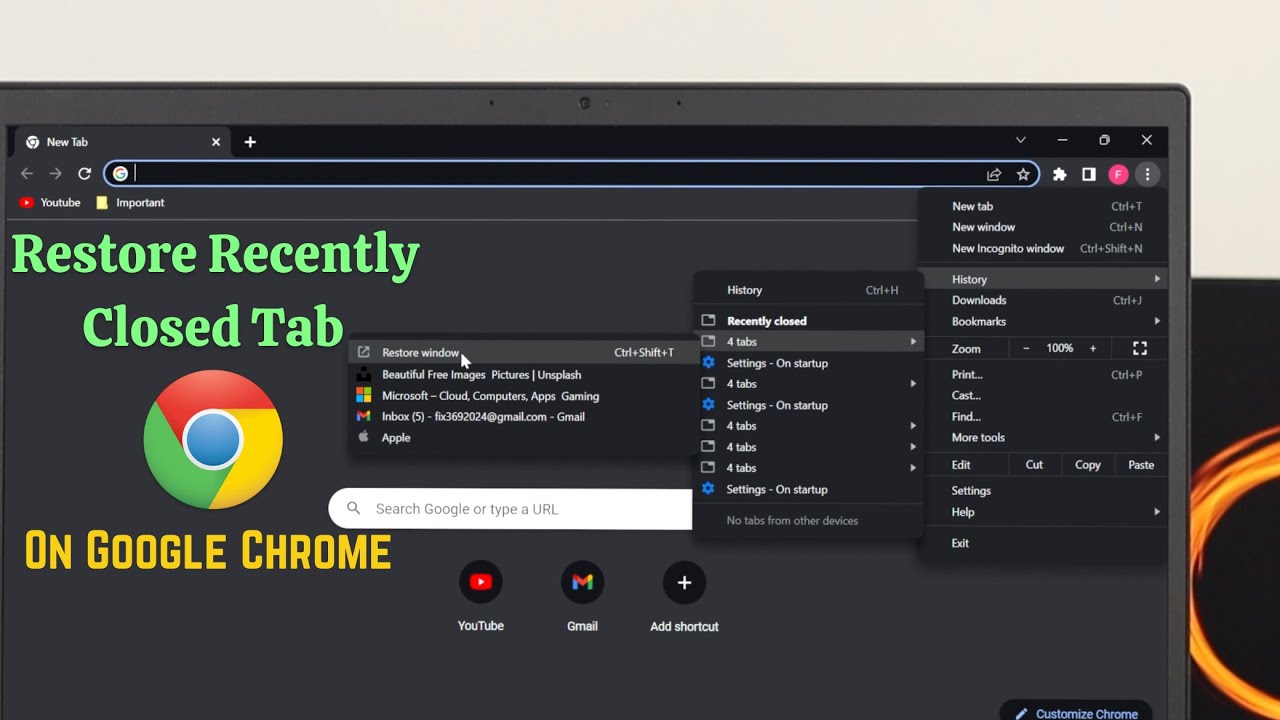The width and height of the screenshot is (1280, 720).
Task: Open the Extensions puzzle icon
Action: [x=1060, y=174]
